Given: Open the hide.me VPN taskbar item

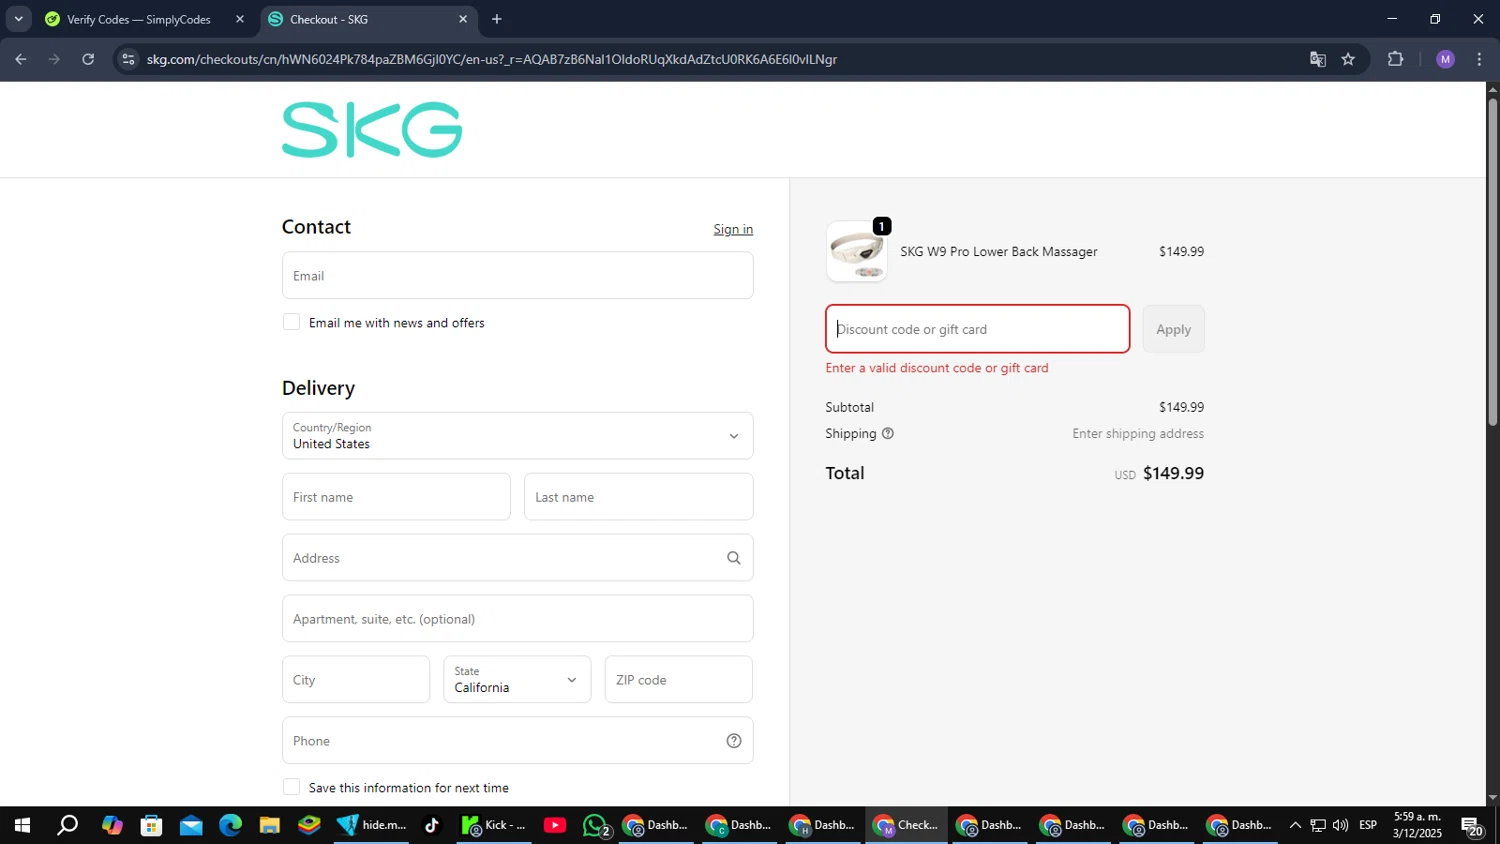Looking at the screenshot, I should (371, 825).
